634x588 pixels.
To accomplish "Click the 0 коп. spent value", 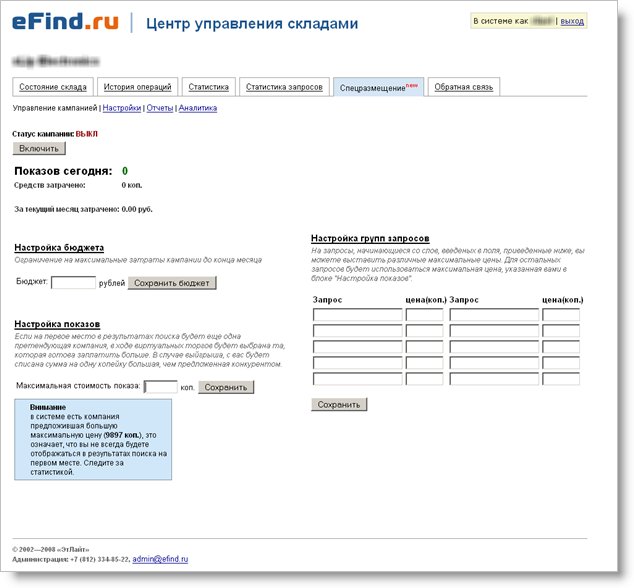I will click(x=132, y=185).
